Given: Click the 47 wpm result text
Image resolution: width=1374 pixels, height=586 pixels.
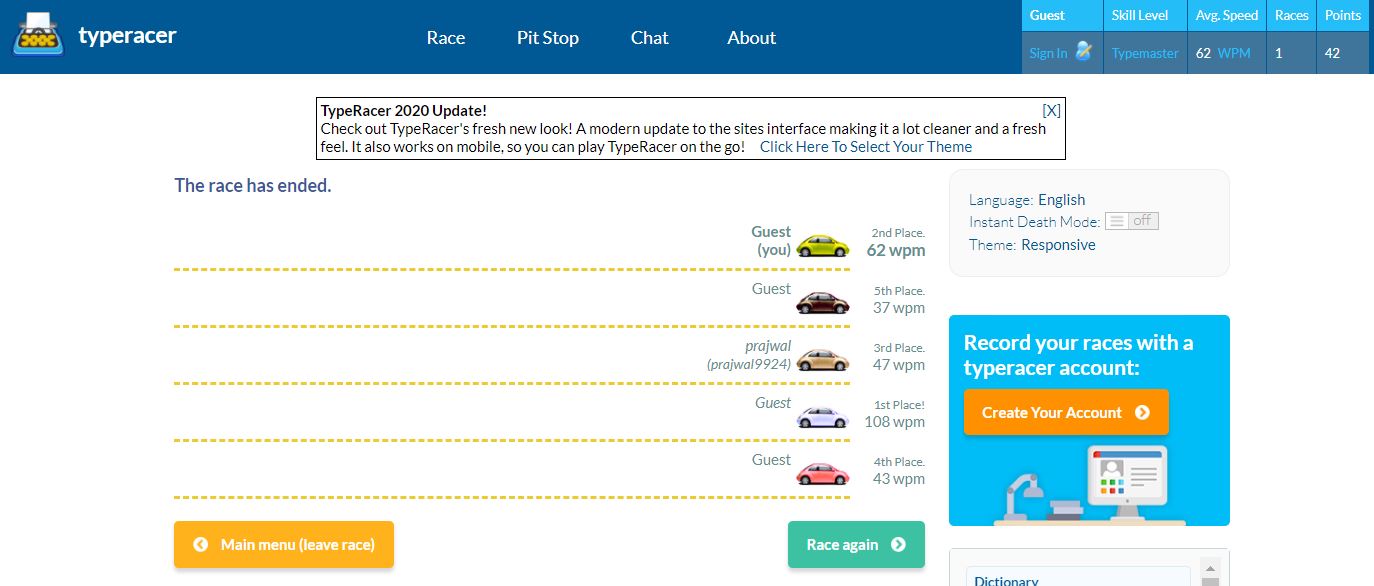Looking at the screenshot, I should point(899,365).
